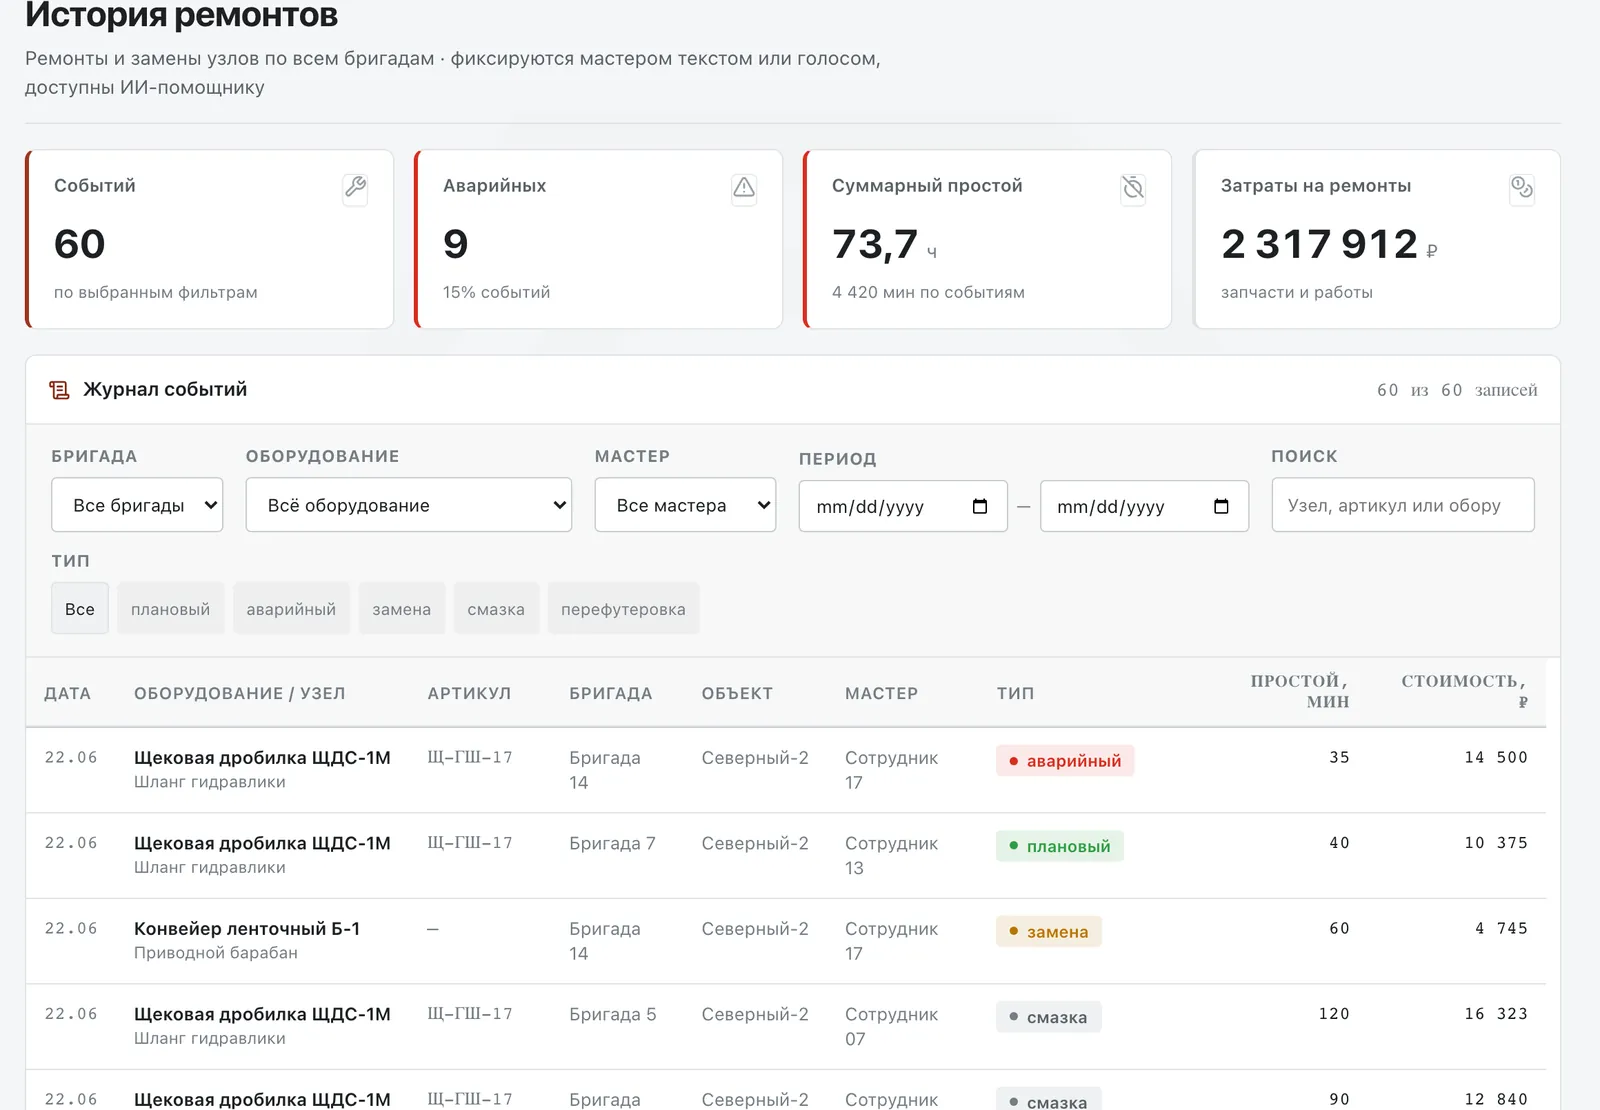
Task: Toggle the замена type filter
Action: [402, 609]
